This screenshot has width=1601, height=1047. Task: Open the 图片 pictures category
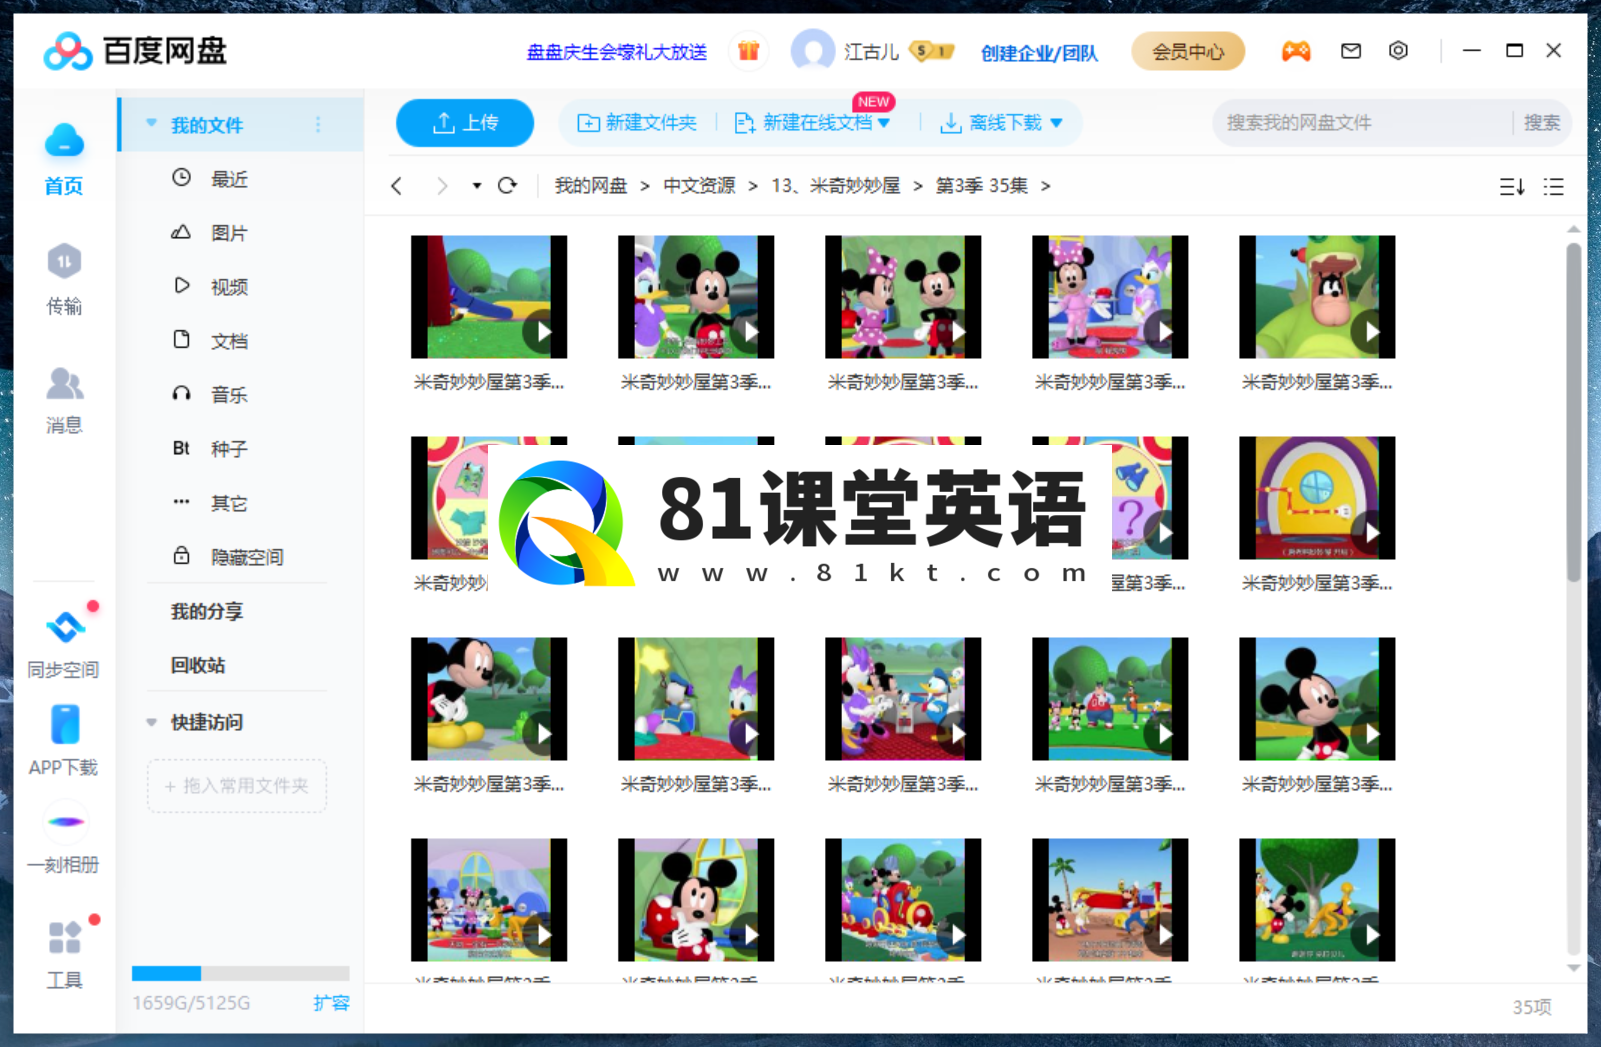[x=229, y=233]
